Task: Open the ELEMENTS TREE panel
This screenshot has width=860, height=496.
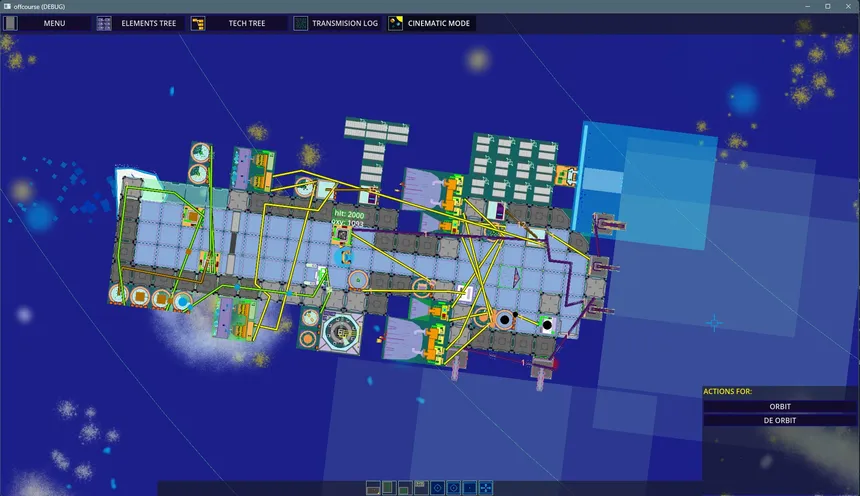Action: [x=149, y=23]
